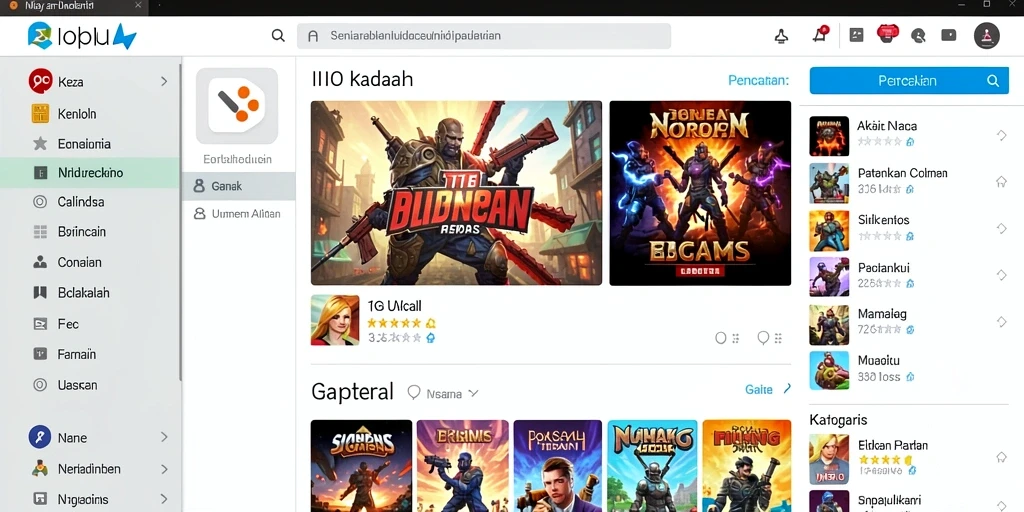Viewport: 1024px width, 512px height.
Task: Click the blue Percakian search button
Action: [x=909, y=81]
